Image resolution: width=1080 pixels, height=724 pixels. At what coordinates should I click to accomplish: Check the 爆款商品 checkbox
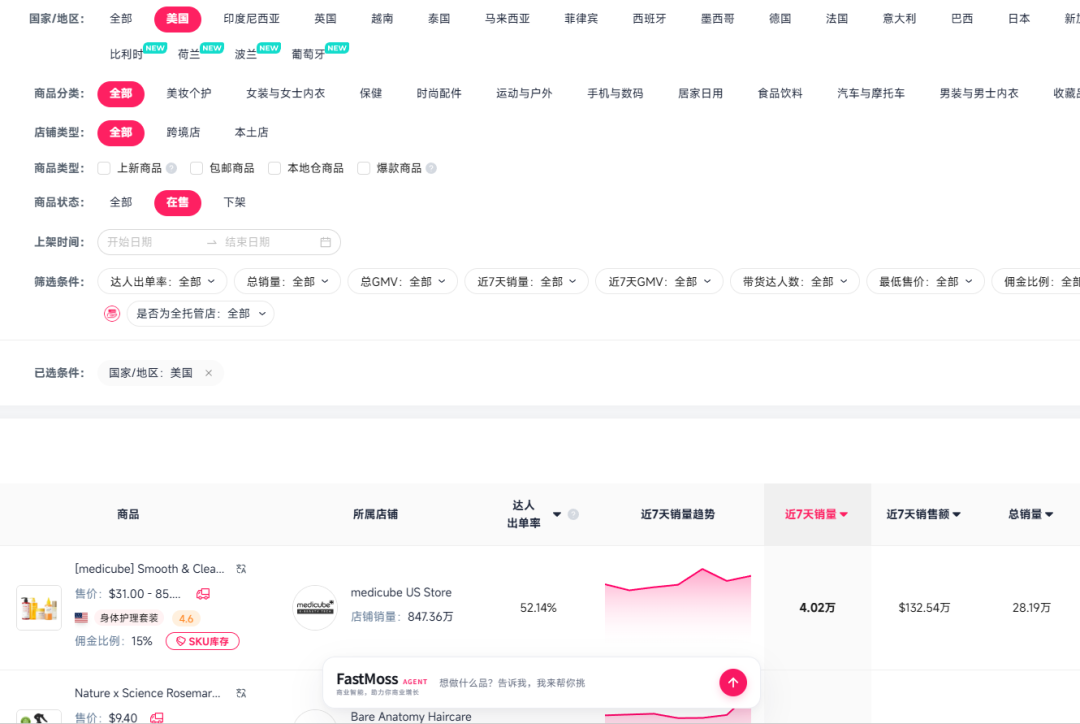tap(364, 168)
